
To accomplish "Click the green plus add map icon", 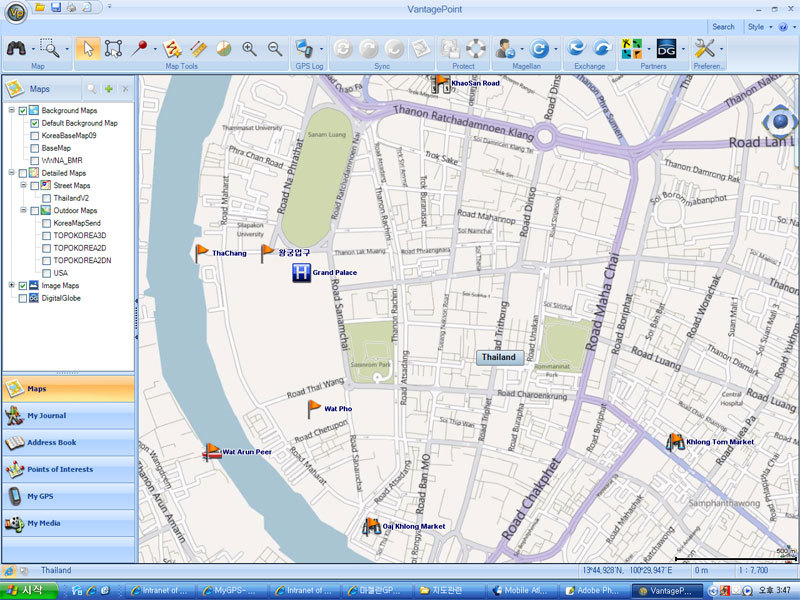I will (x=108, y=89).
